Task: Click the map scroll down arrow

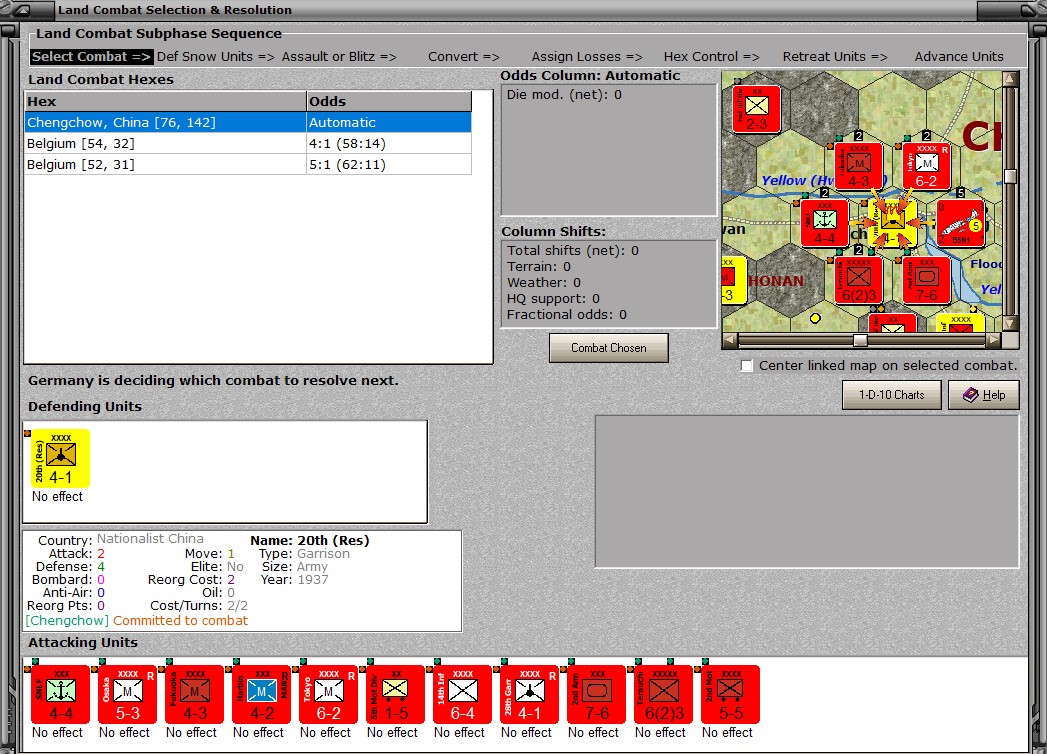Action: [x=1010, y=325]
